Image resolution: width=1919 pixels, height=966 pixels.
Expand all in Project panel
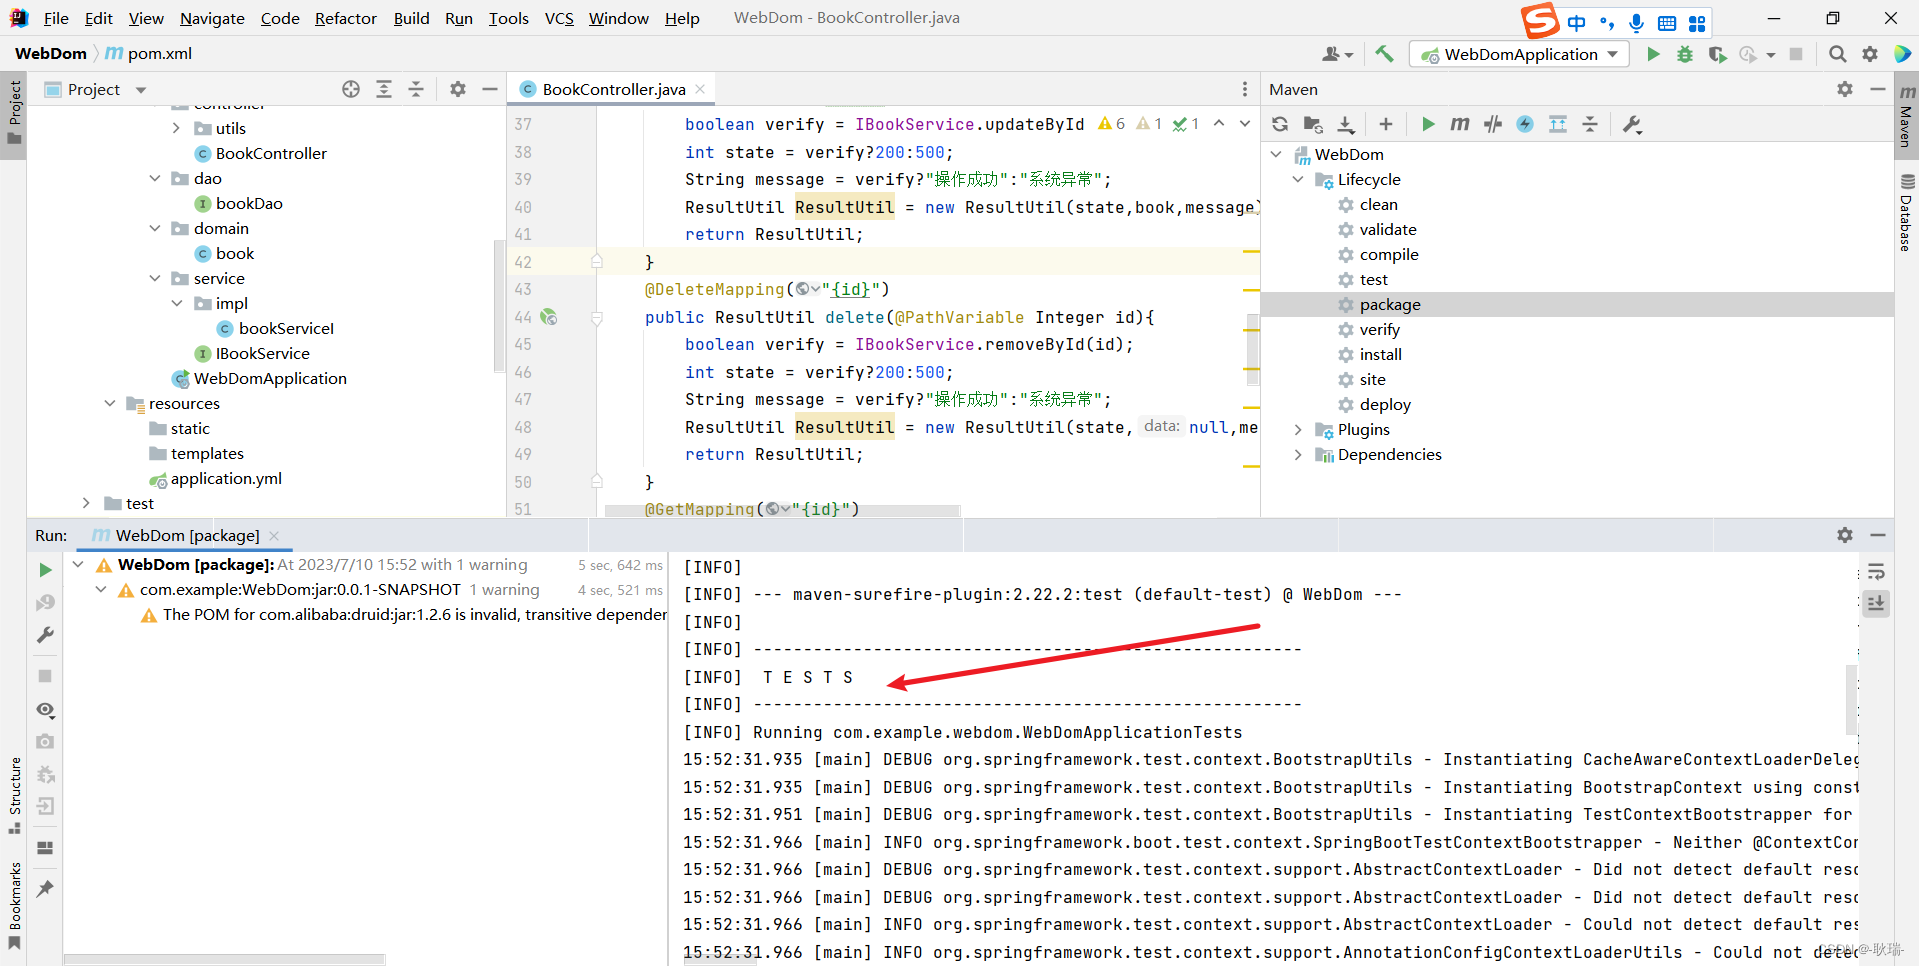tap(384, 89)
